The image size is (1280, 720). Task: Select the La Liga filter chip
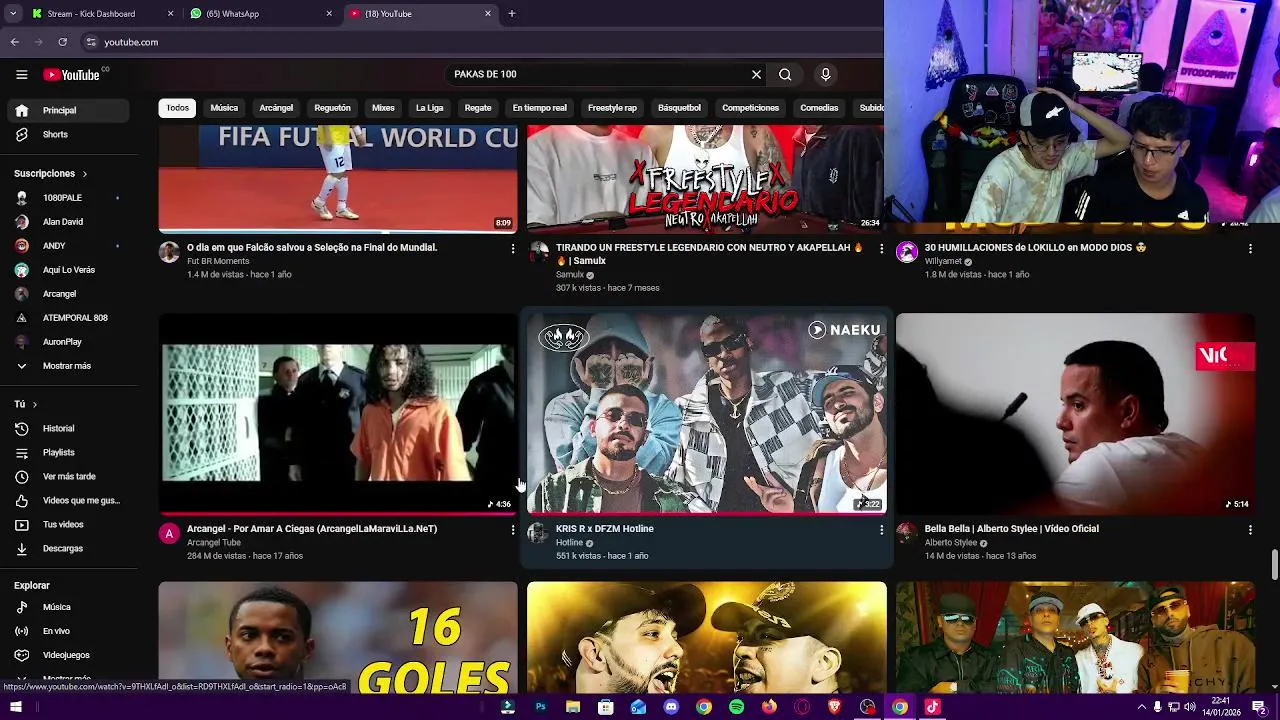pyautogui.click(x=429, y=108)
